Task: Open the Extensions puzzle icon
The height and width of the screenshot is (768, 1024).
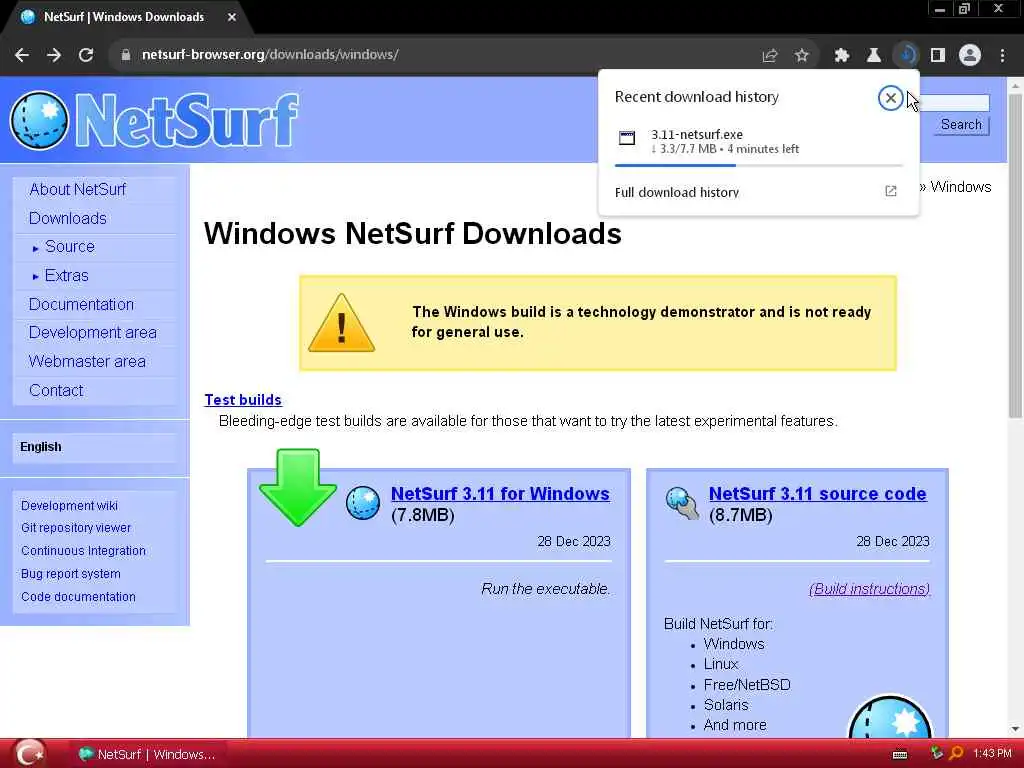Action: point(842,56)
